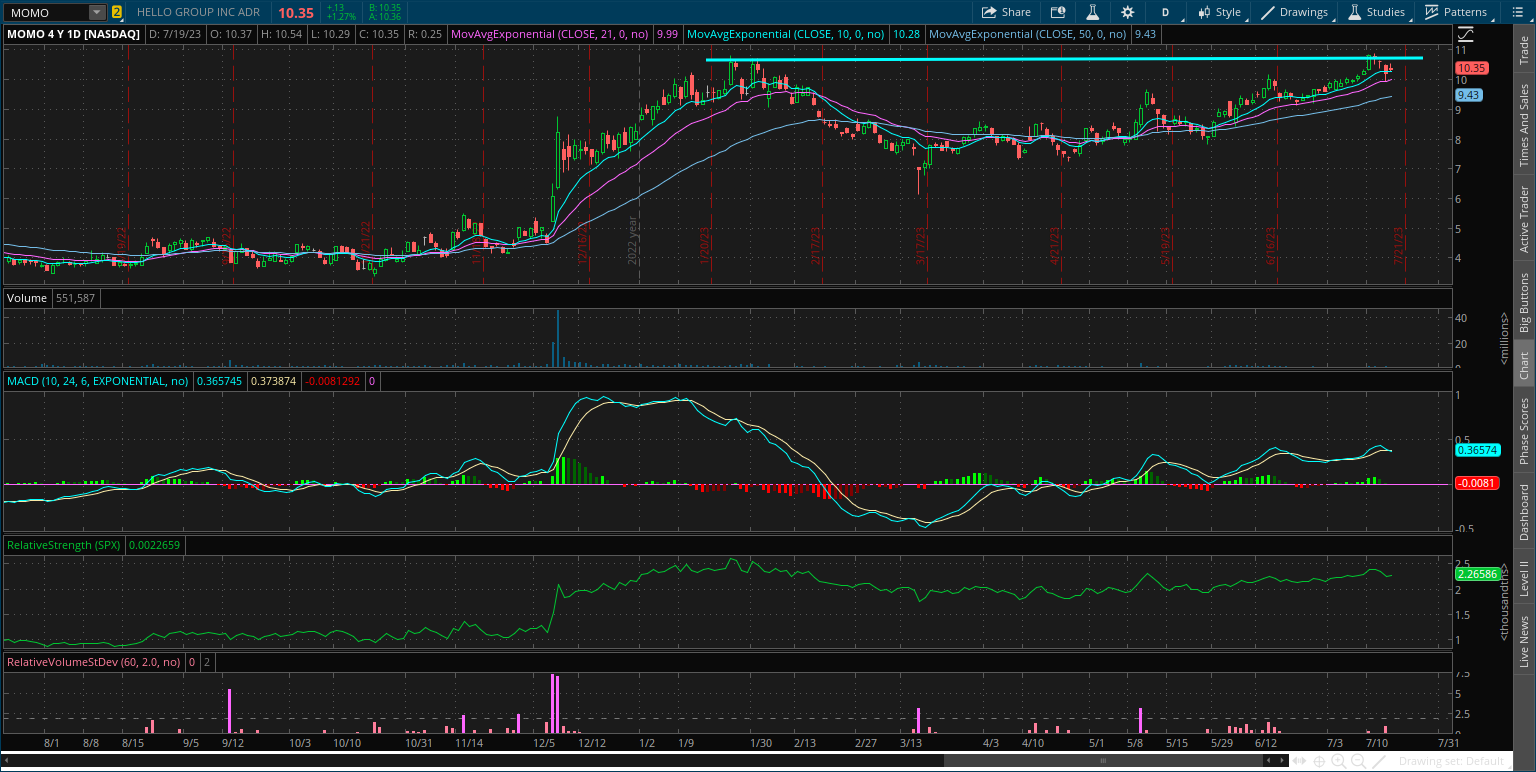Open the Dashboard side tab

[1524, 512]
